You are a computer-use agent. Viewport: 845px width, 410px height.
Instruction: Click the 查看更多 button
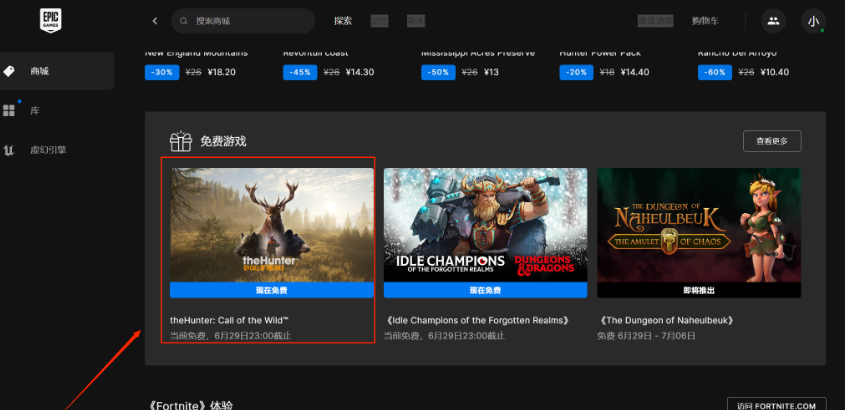(x=772, y=141)
